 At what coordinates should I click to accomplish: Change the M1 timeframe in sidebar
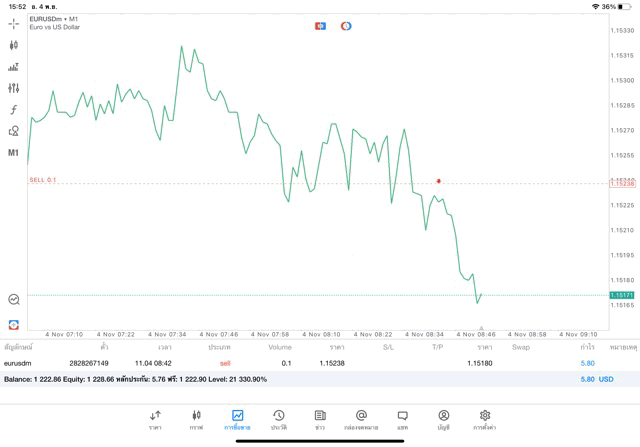pyautogui.click(x=13, y=153)
